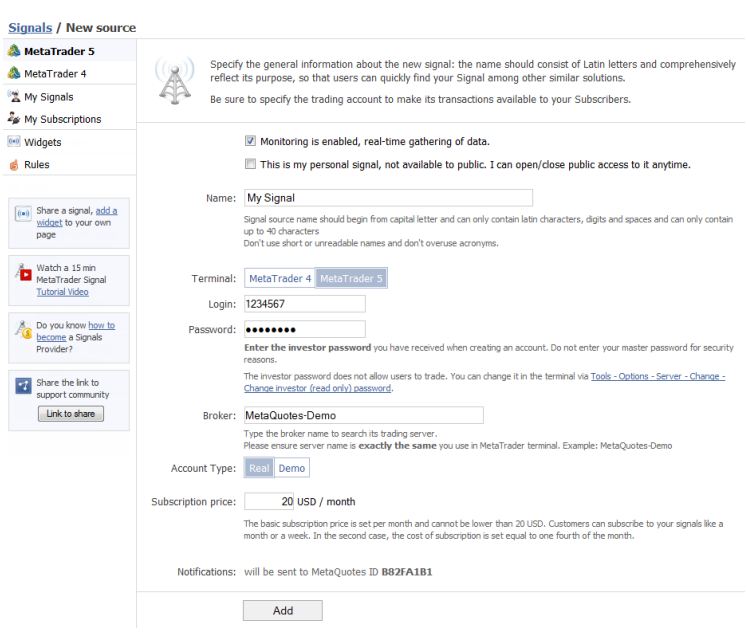This screenshot has width=747, height=644.
Task: Open the Tutorial Video link
Action: (x=62, y=292)
